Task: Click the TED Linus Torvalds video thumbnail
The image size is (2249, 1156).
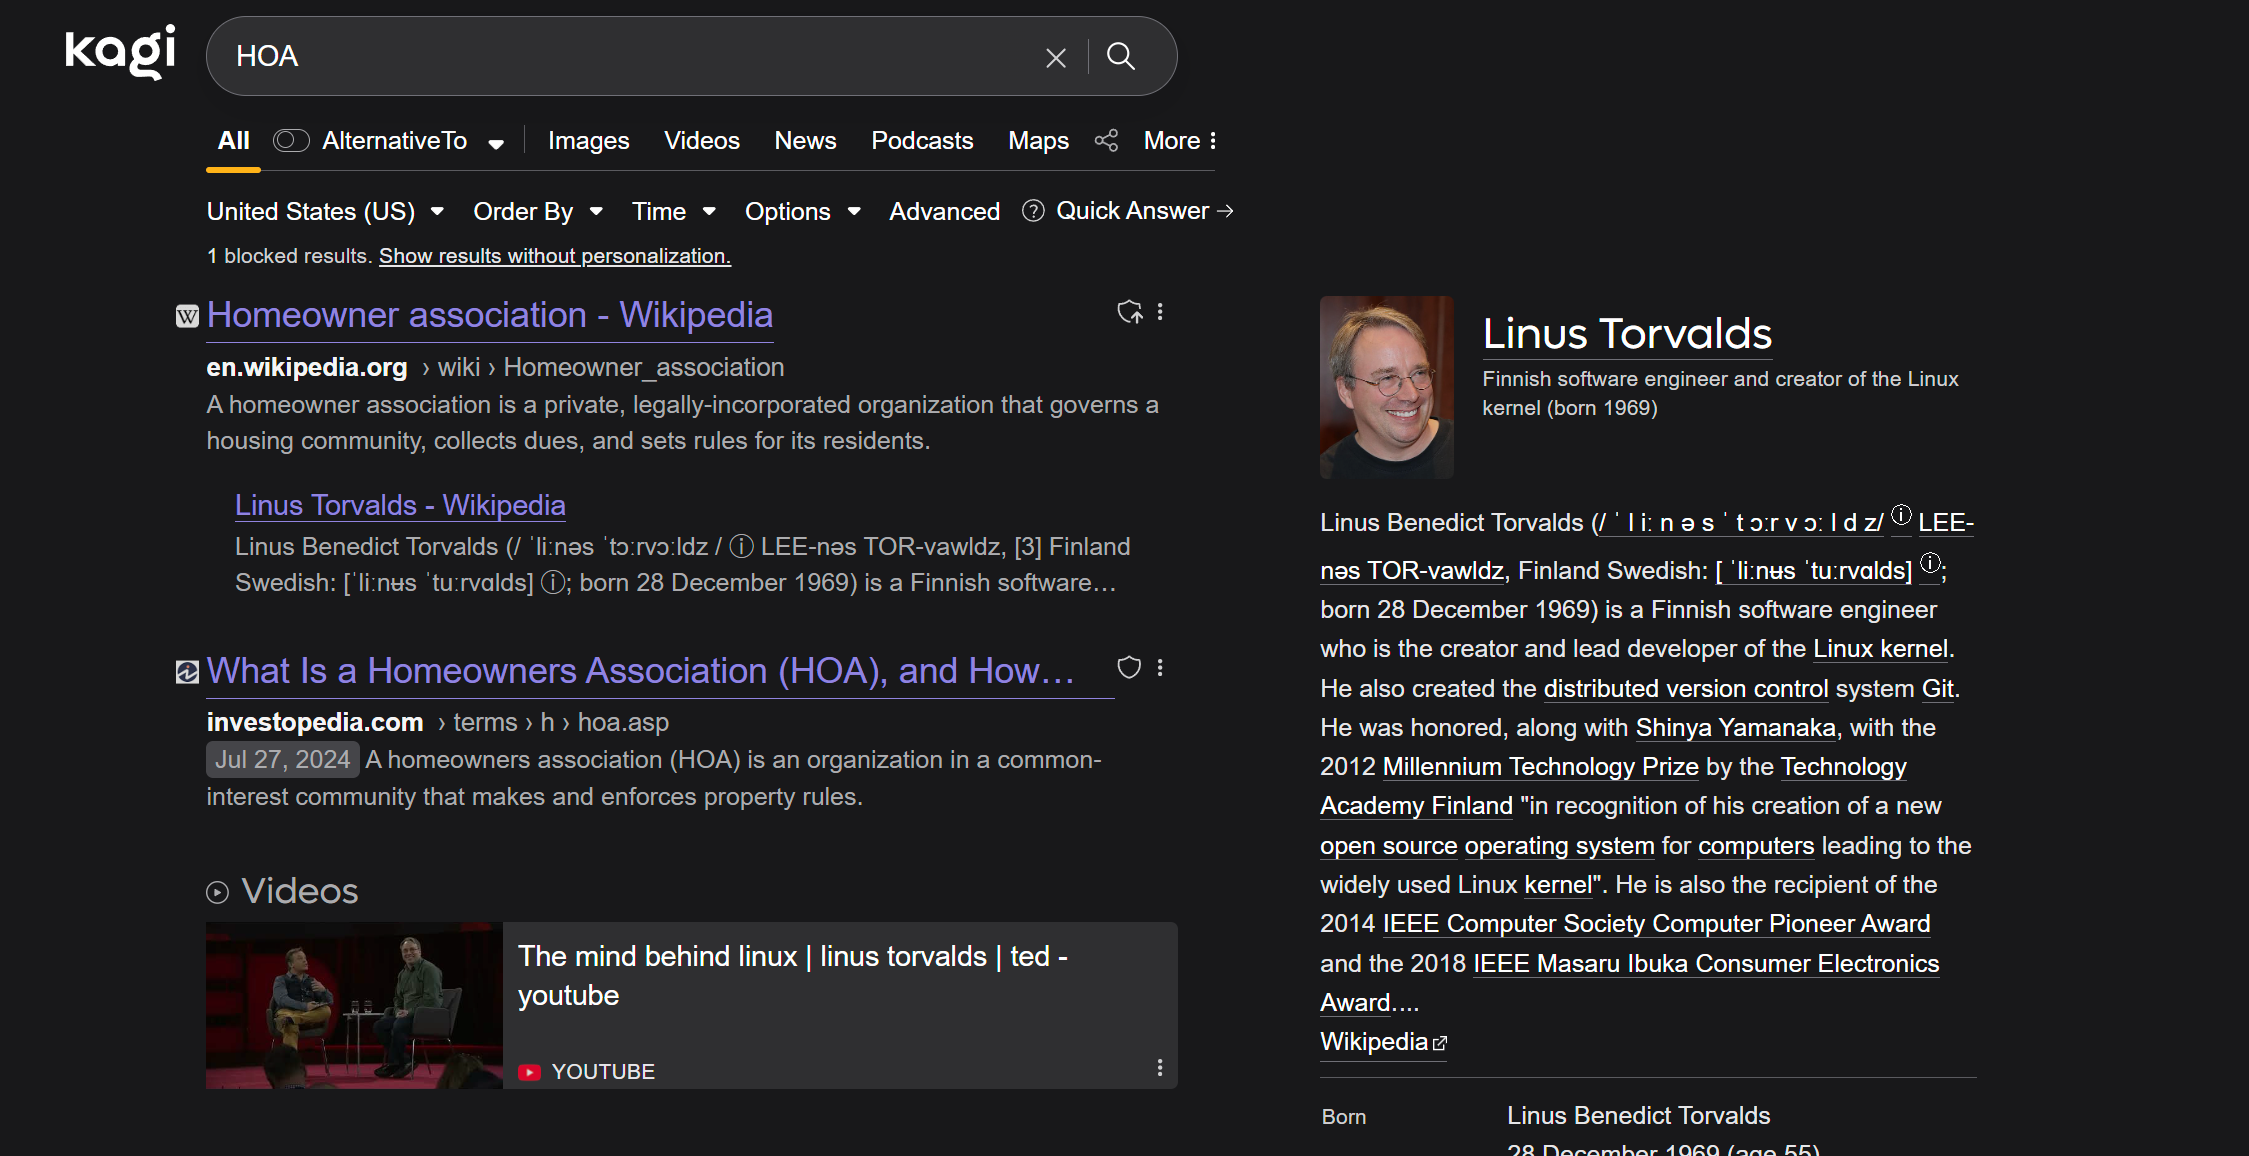Action: [354, 1004]
